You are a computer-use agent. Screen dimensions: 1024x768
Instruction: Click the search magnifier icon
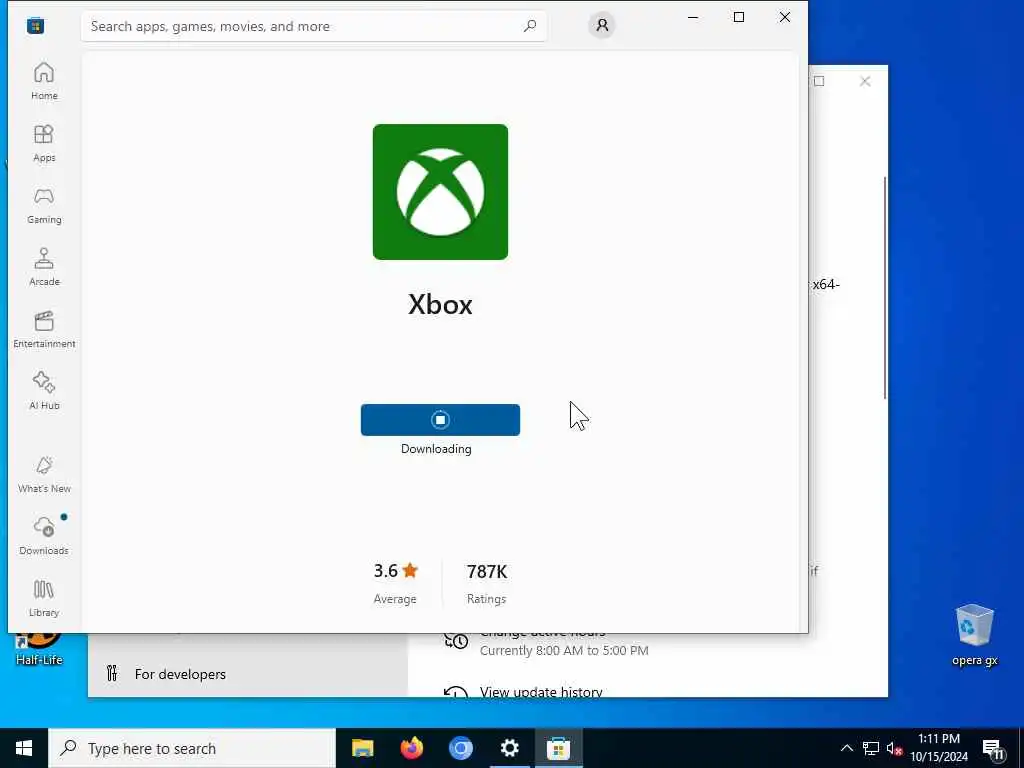click(x=530, y=26)
